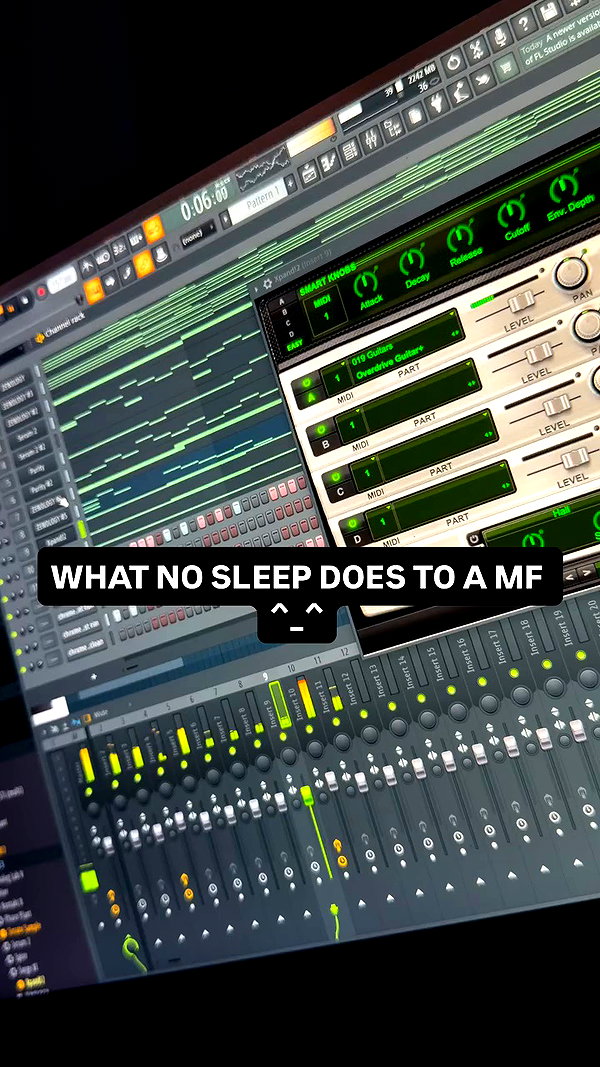Open part B empty patch display

click(x=422, y=397)
